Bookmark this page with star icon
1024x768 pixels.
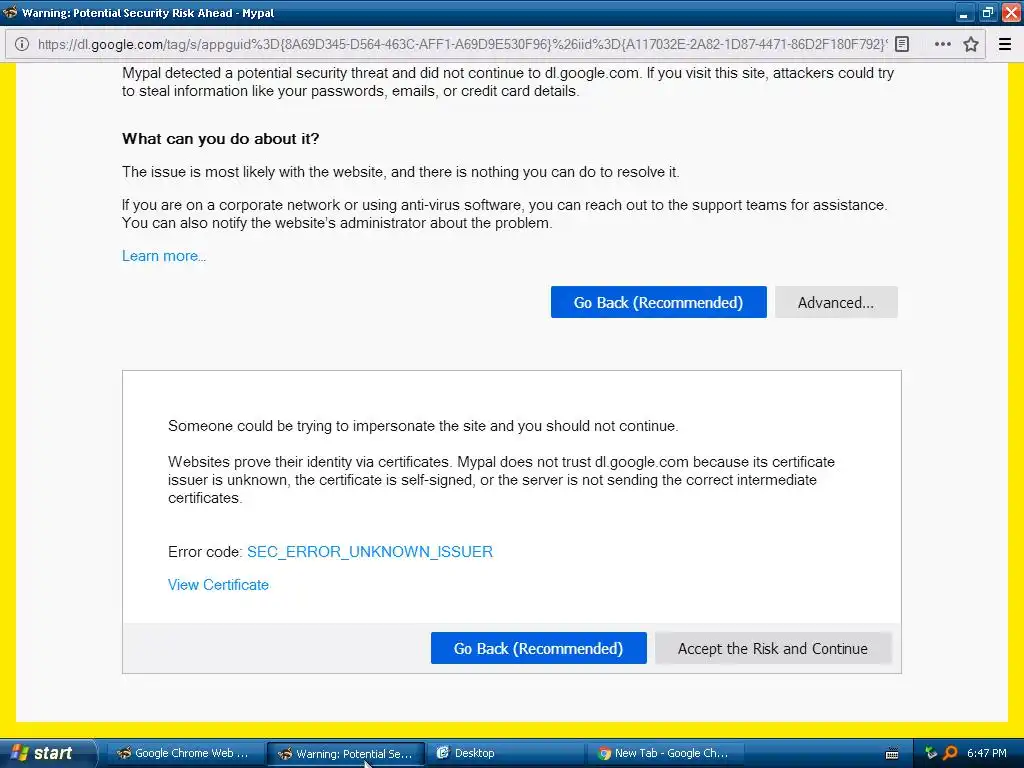coord(971,44)
